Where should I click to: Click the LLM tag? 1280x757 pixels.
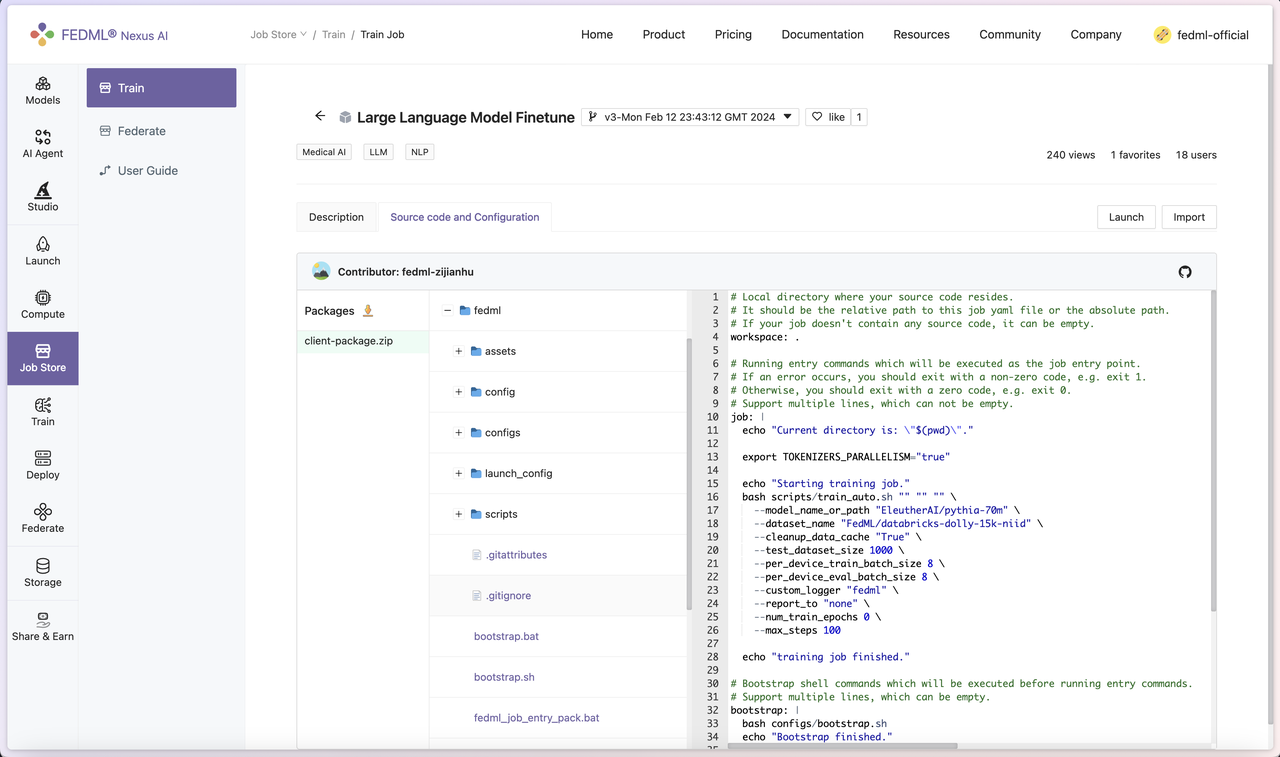(378, 152)
